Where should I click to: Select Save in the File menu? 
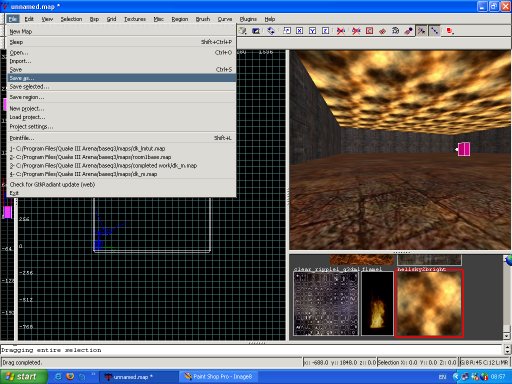click(x=121, y=69)
